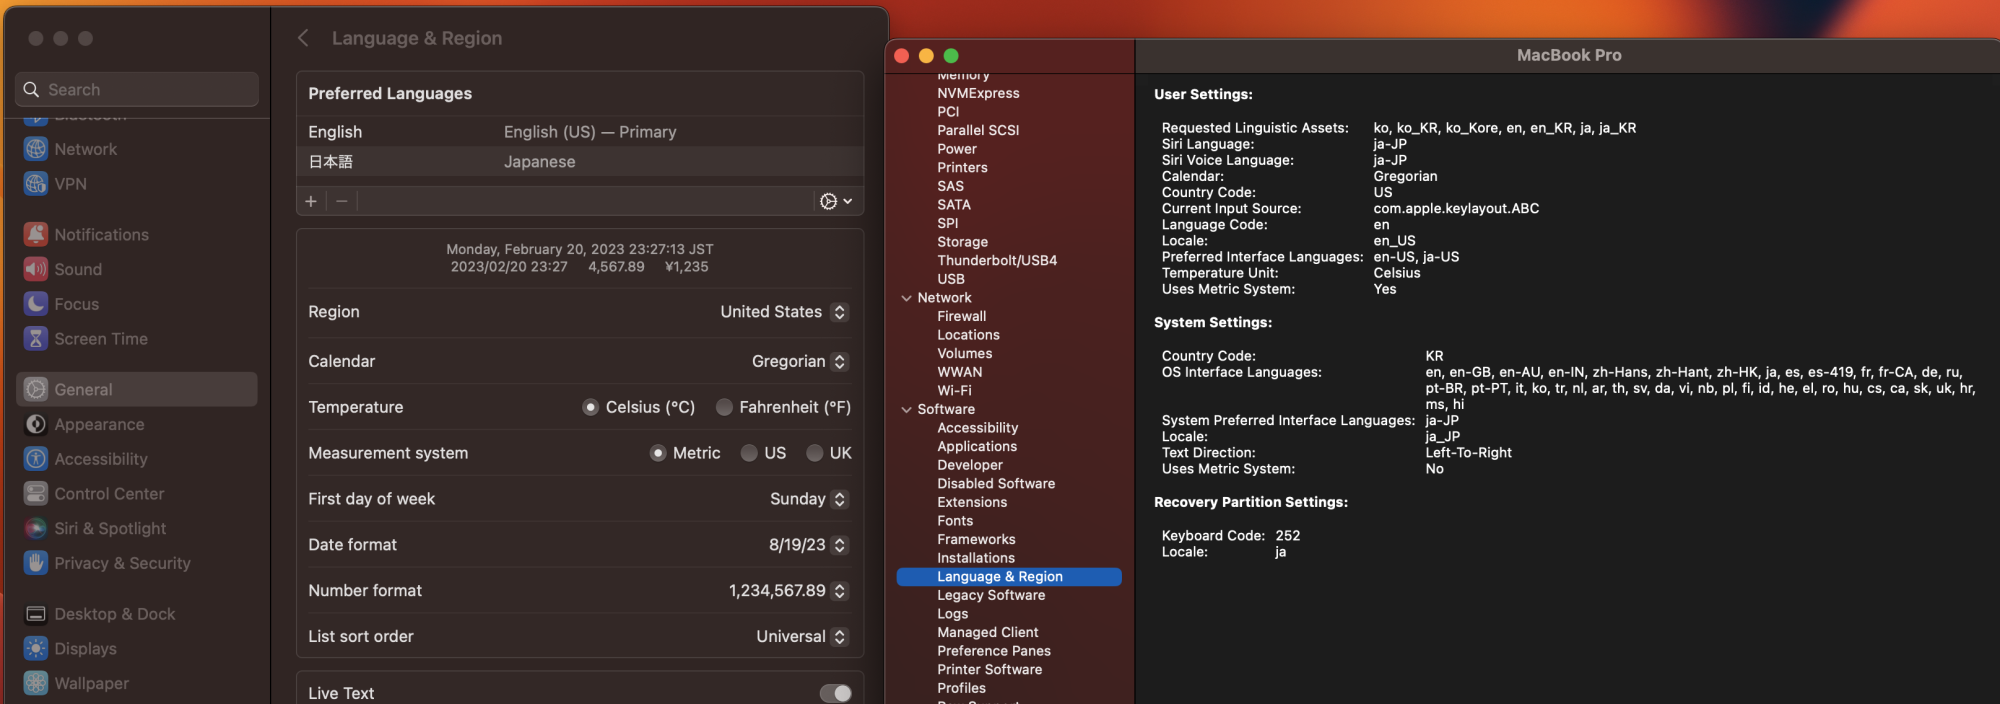2000x704 pixels.
Task: Choose US measurement system
Action: 749,453
